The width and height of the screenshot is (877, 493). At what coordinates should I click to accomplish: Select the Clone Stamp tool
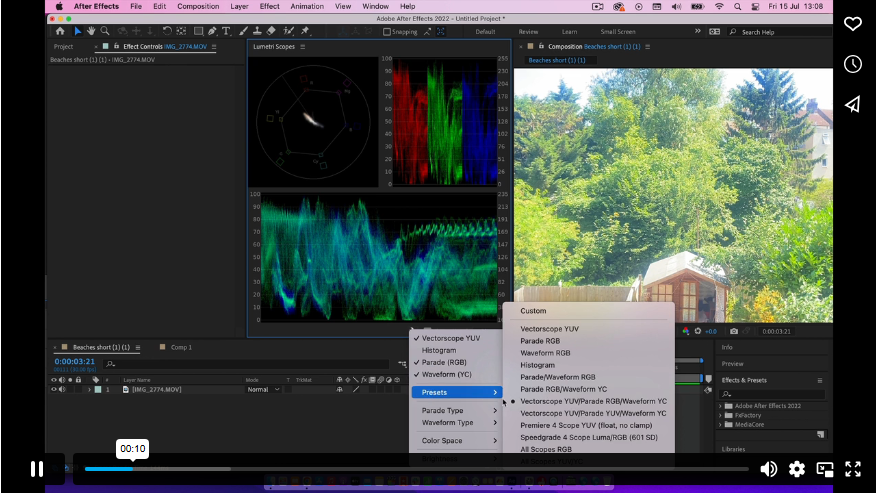coord(257,31)
